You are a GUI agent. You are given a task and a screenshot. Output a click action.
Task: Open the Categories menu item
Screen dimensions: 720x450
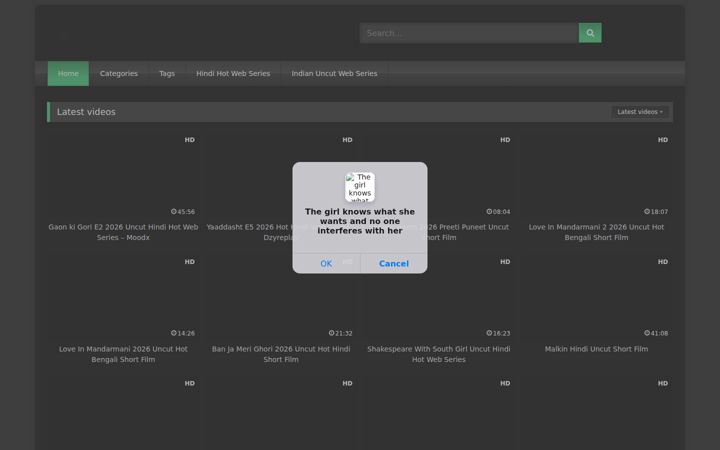[x=118, y=73]
